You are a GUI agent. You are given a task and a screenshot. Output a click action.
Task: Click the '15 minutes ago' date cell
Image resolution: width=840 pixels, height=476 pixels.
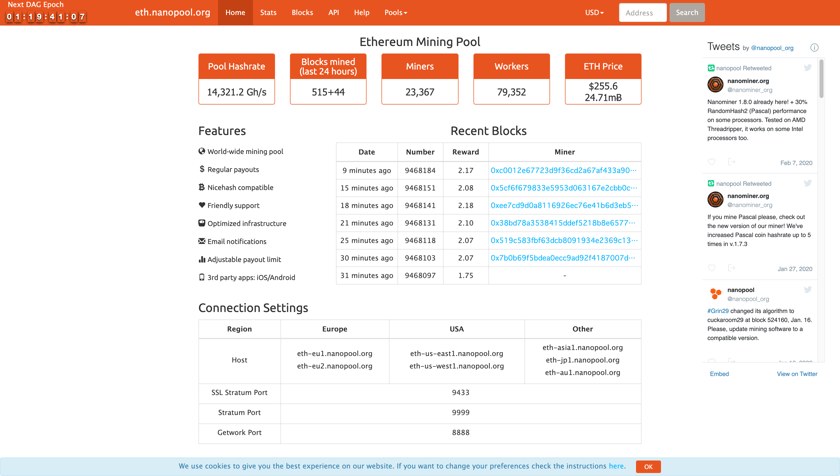click(366, 188)
